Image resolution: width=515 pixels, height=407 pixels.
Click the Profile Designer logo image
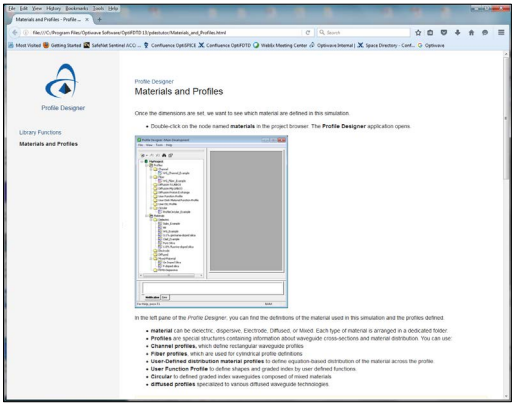pyautogui.click(x=62, y=81)
